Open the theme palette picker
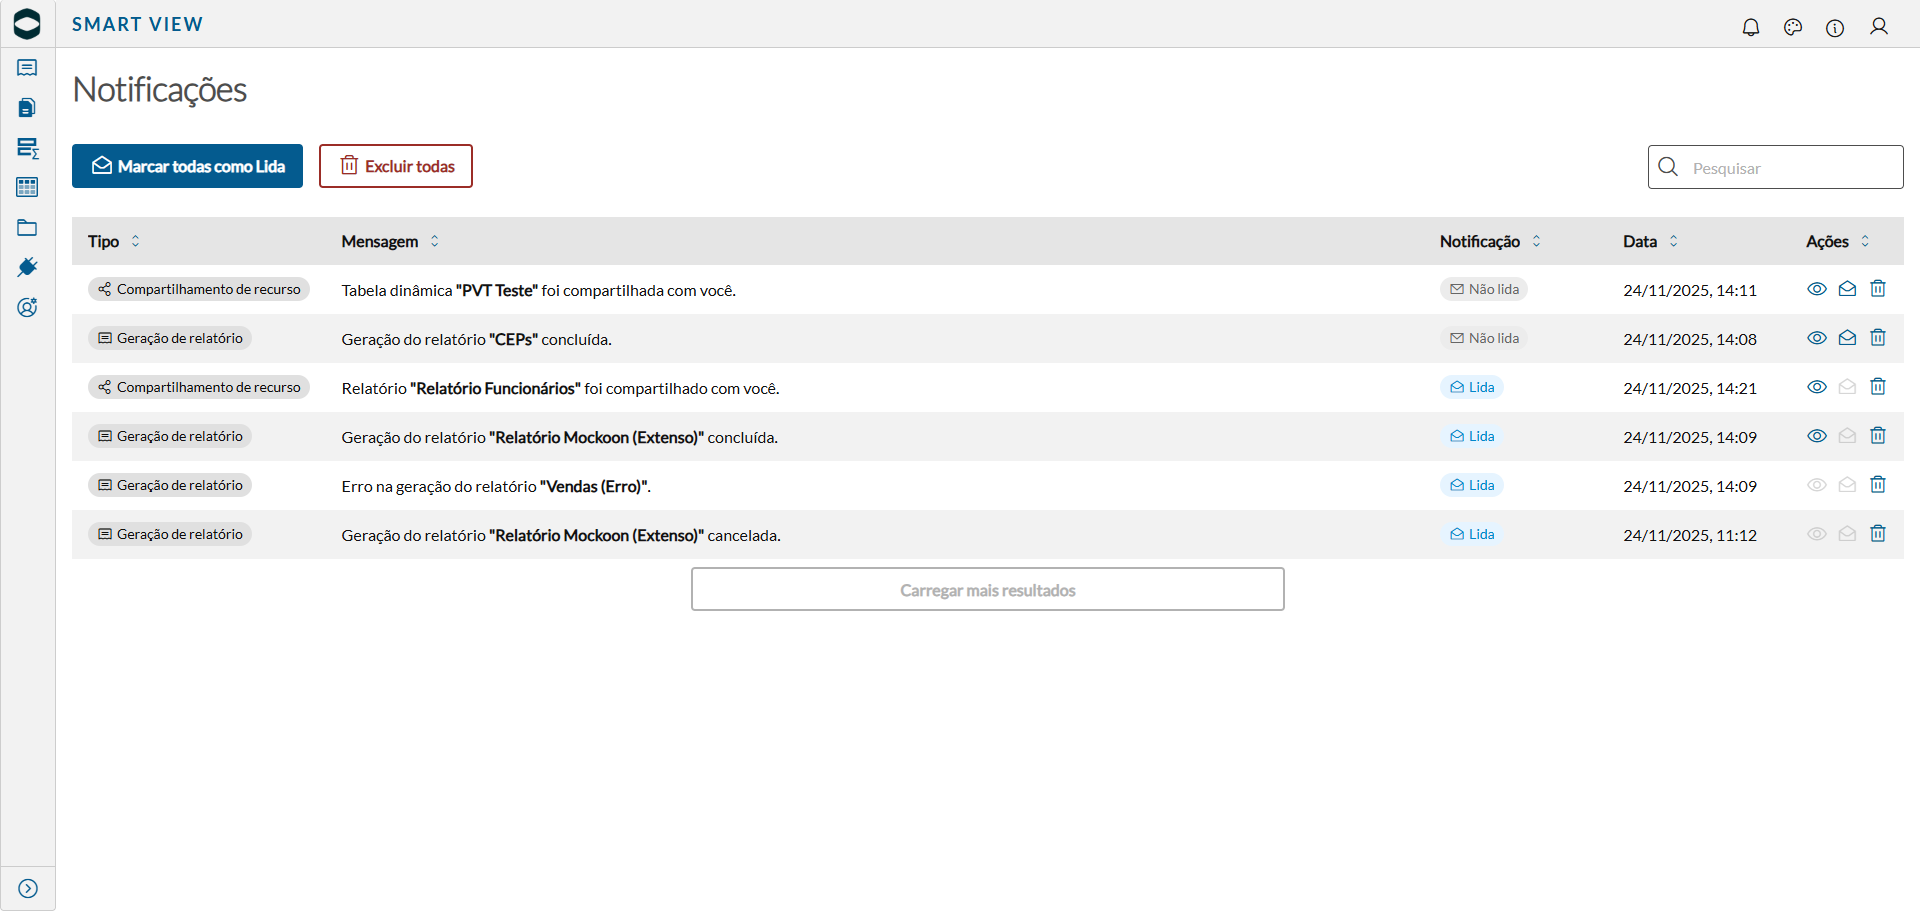The image size is (1920, 911). click(1793, 27)
